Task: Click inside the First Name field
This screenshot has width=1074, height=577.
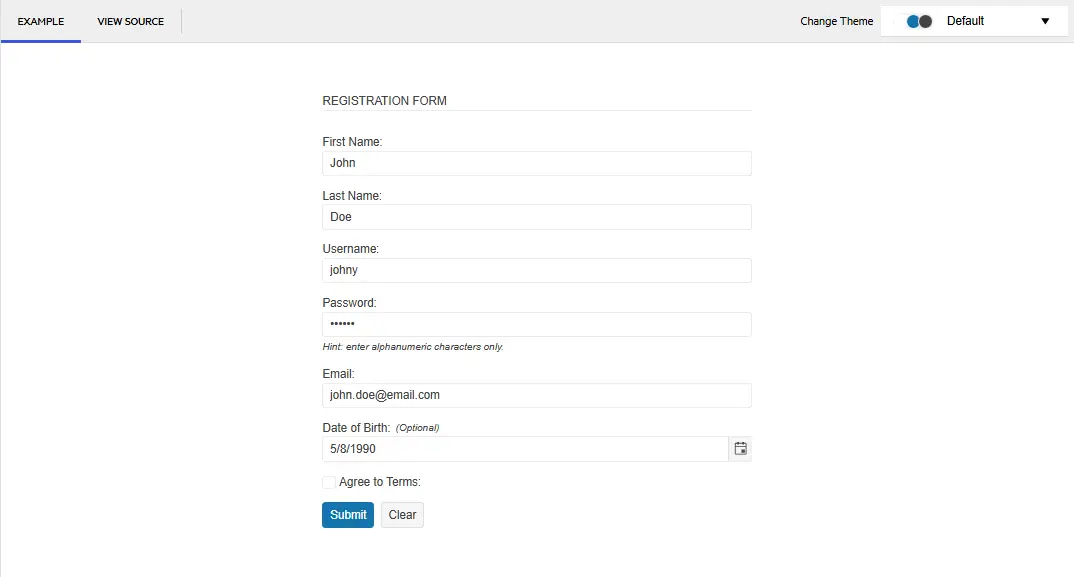Action: 536,163
